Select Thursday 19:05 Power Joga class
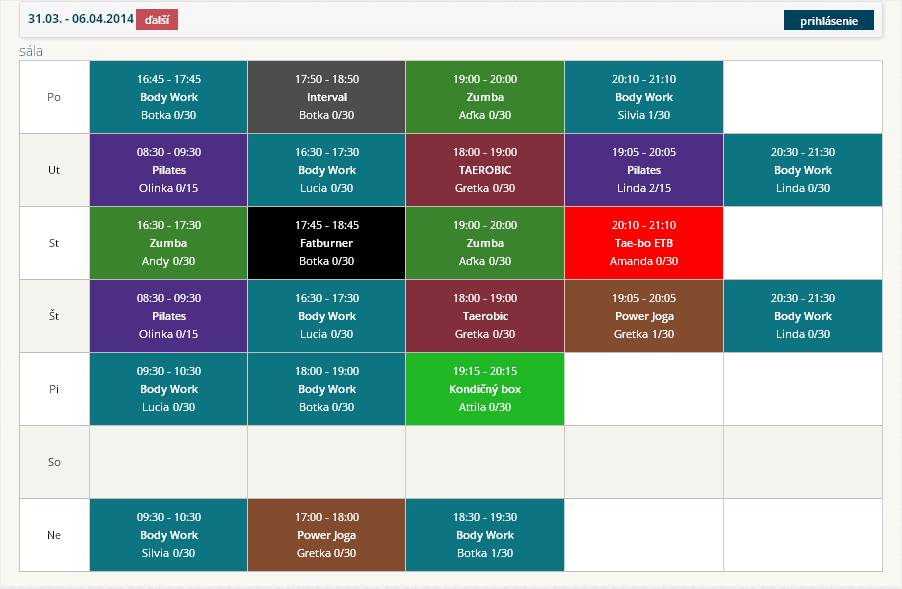The height and width of the screenshot is (589, 902). (x=643, y=316)
